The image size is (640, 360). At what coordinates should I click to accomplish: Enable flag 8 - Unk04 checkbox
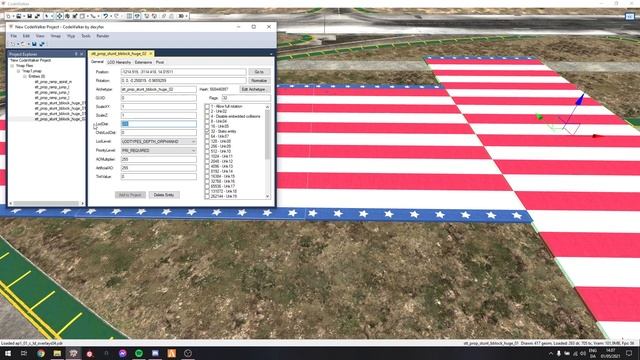coord(207,121)
